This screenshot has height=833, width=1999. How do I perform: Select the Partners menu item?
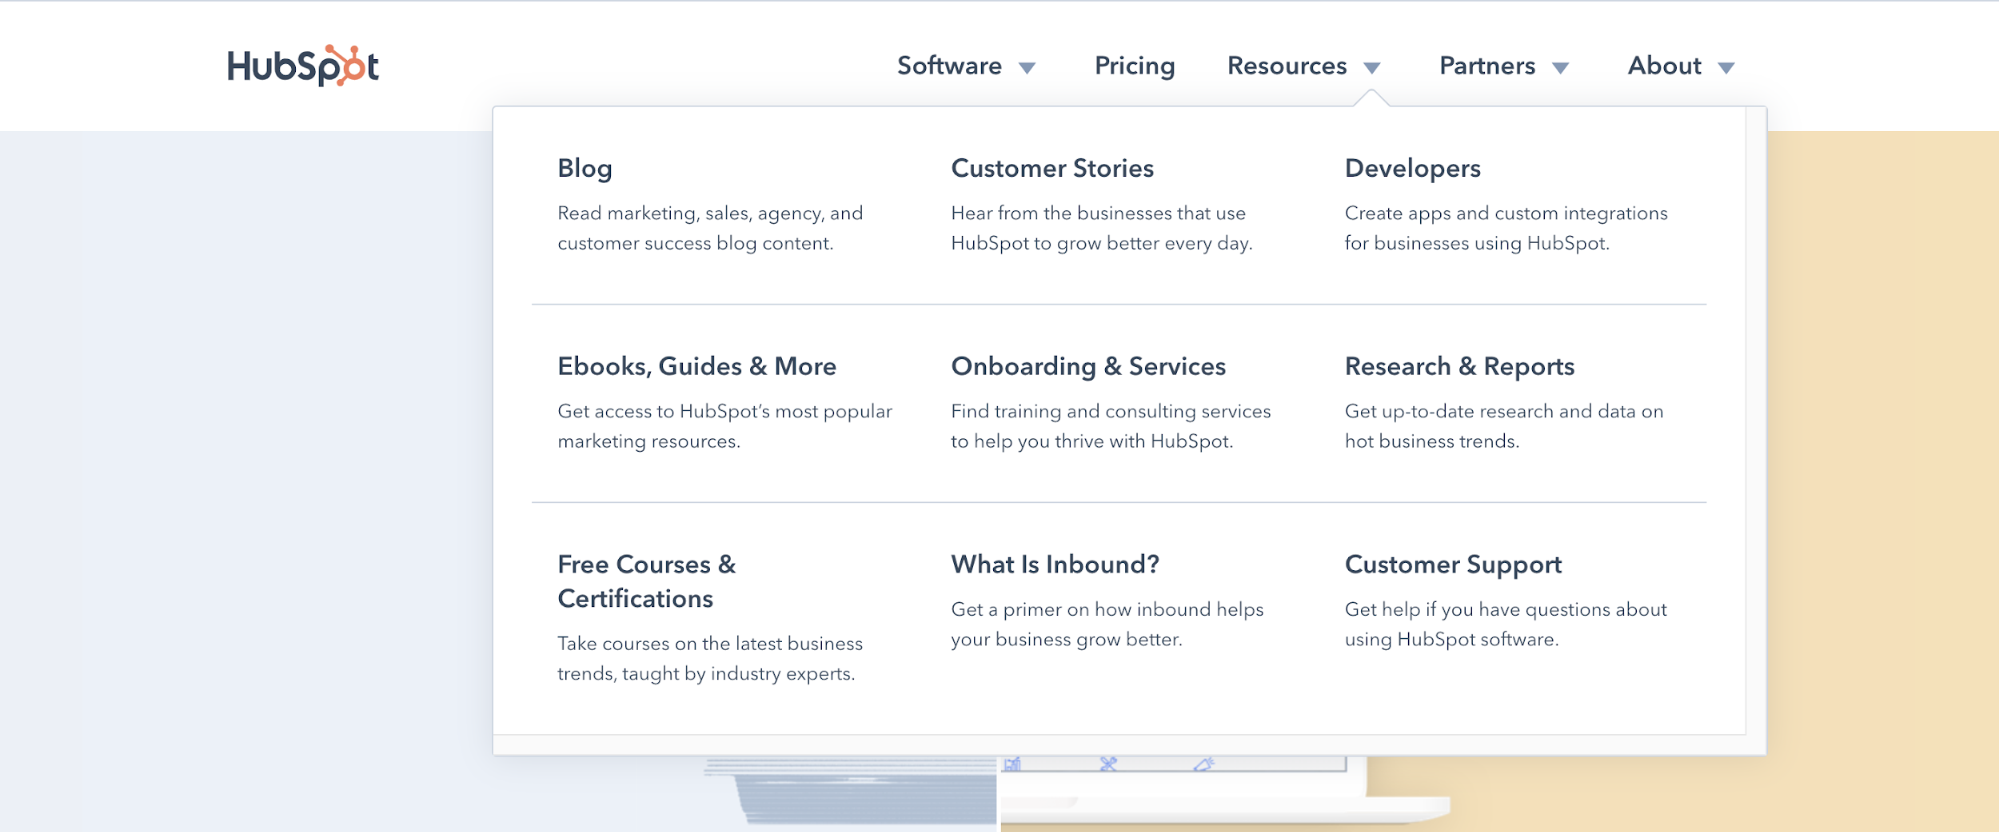pos(1487,66)
